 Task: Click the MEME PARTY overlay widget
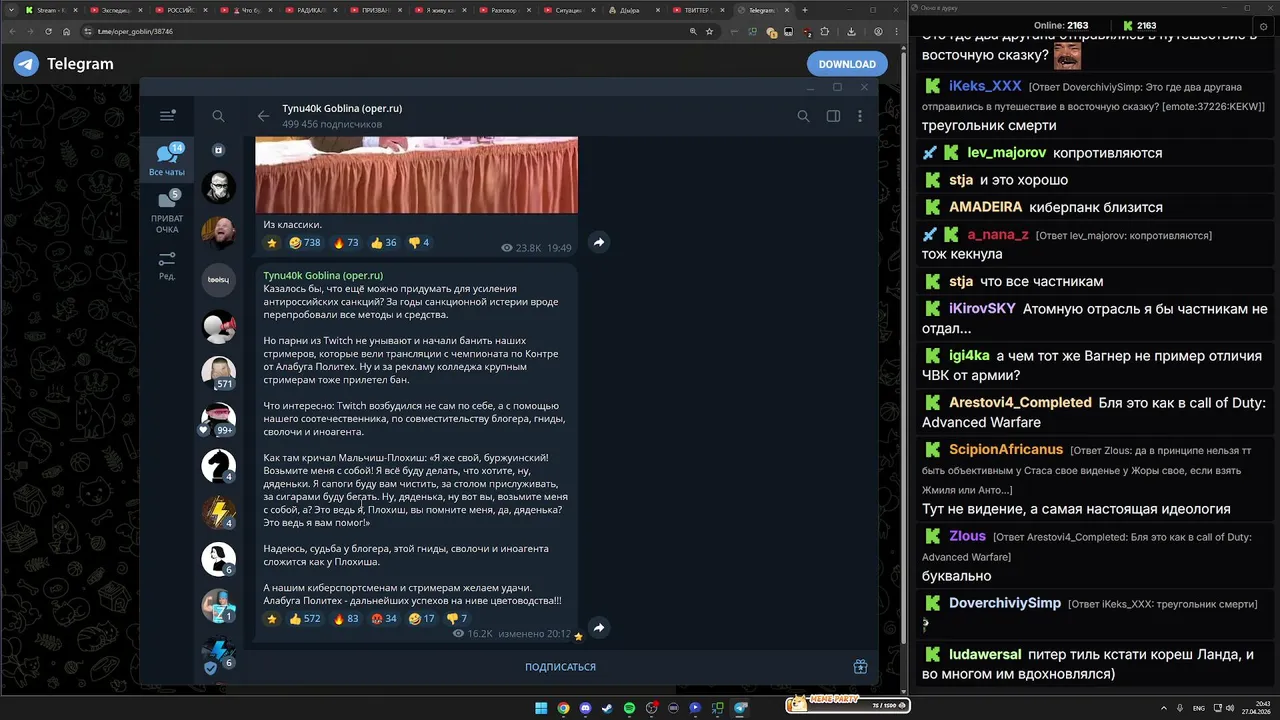pos(847,704)
